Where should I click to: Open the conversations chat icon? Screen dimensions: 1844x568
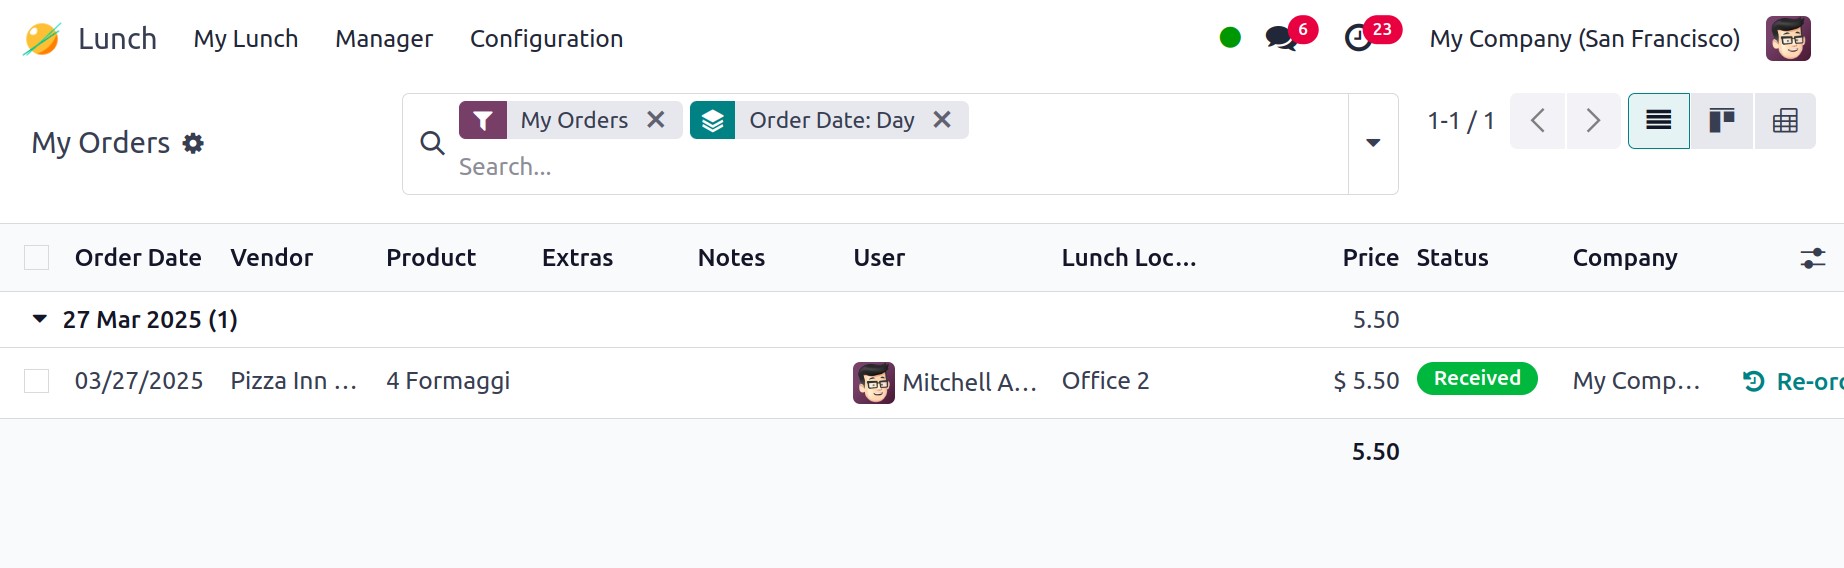click(x=1281, y=39)
